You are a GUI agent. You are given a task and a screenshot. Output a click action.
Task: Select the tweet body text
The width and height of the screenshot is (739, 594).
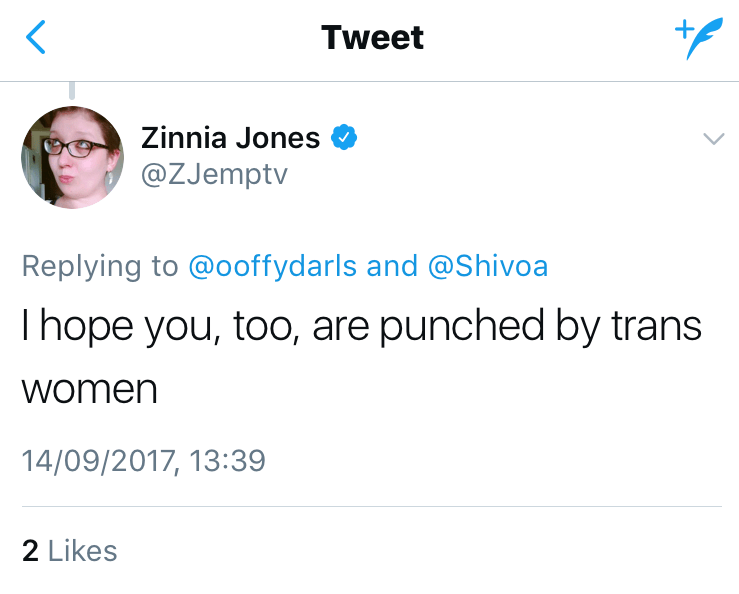(x=361, y=357)
